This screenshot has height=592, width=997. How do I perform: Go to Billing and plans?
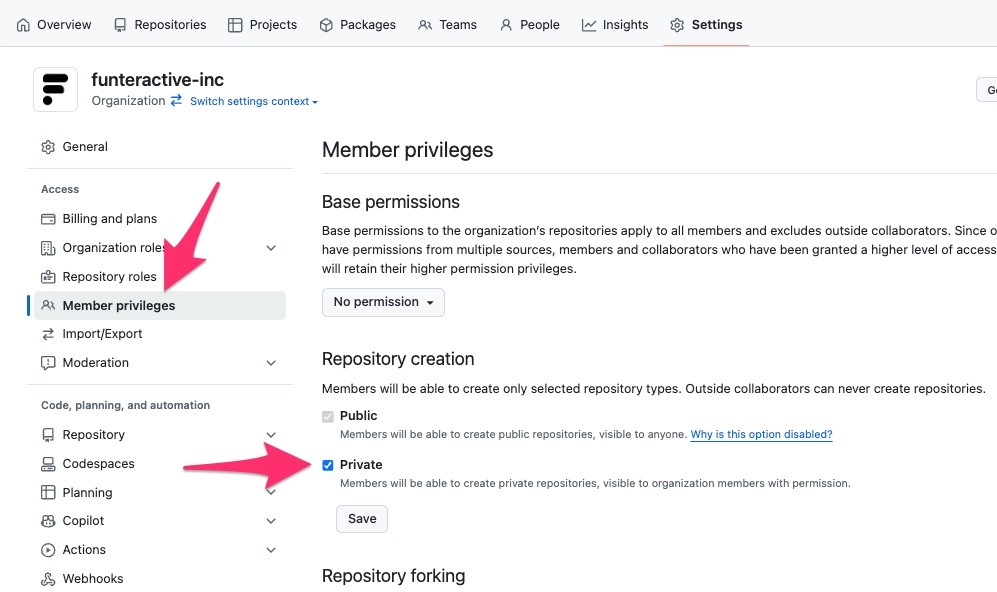[x=109, y=219]
